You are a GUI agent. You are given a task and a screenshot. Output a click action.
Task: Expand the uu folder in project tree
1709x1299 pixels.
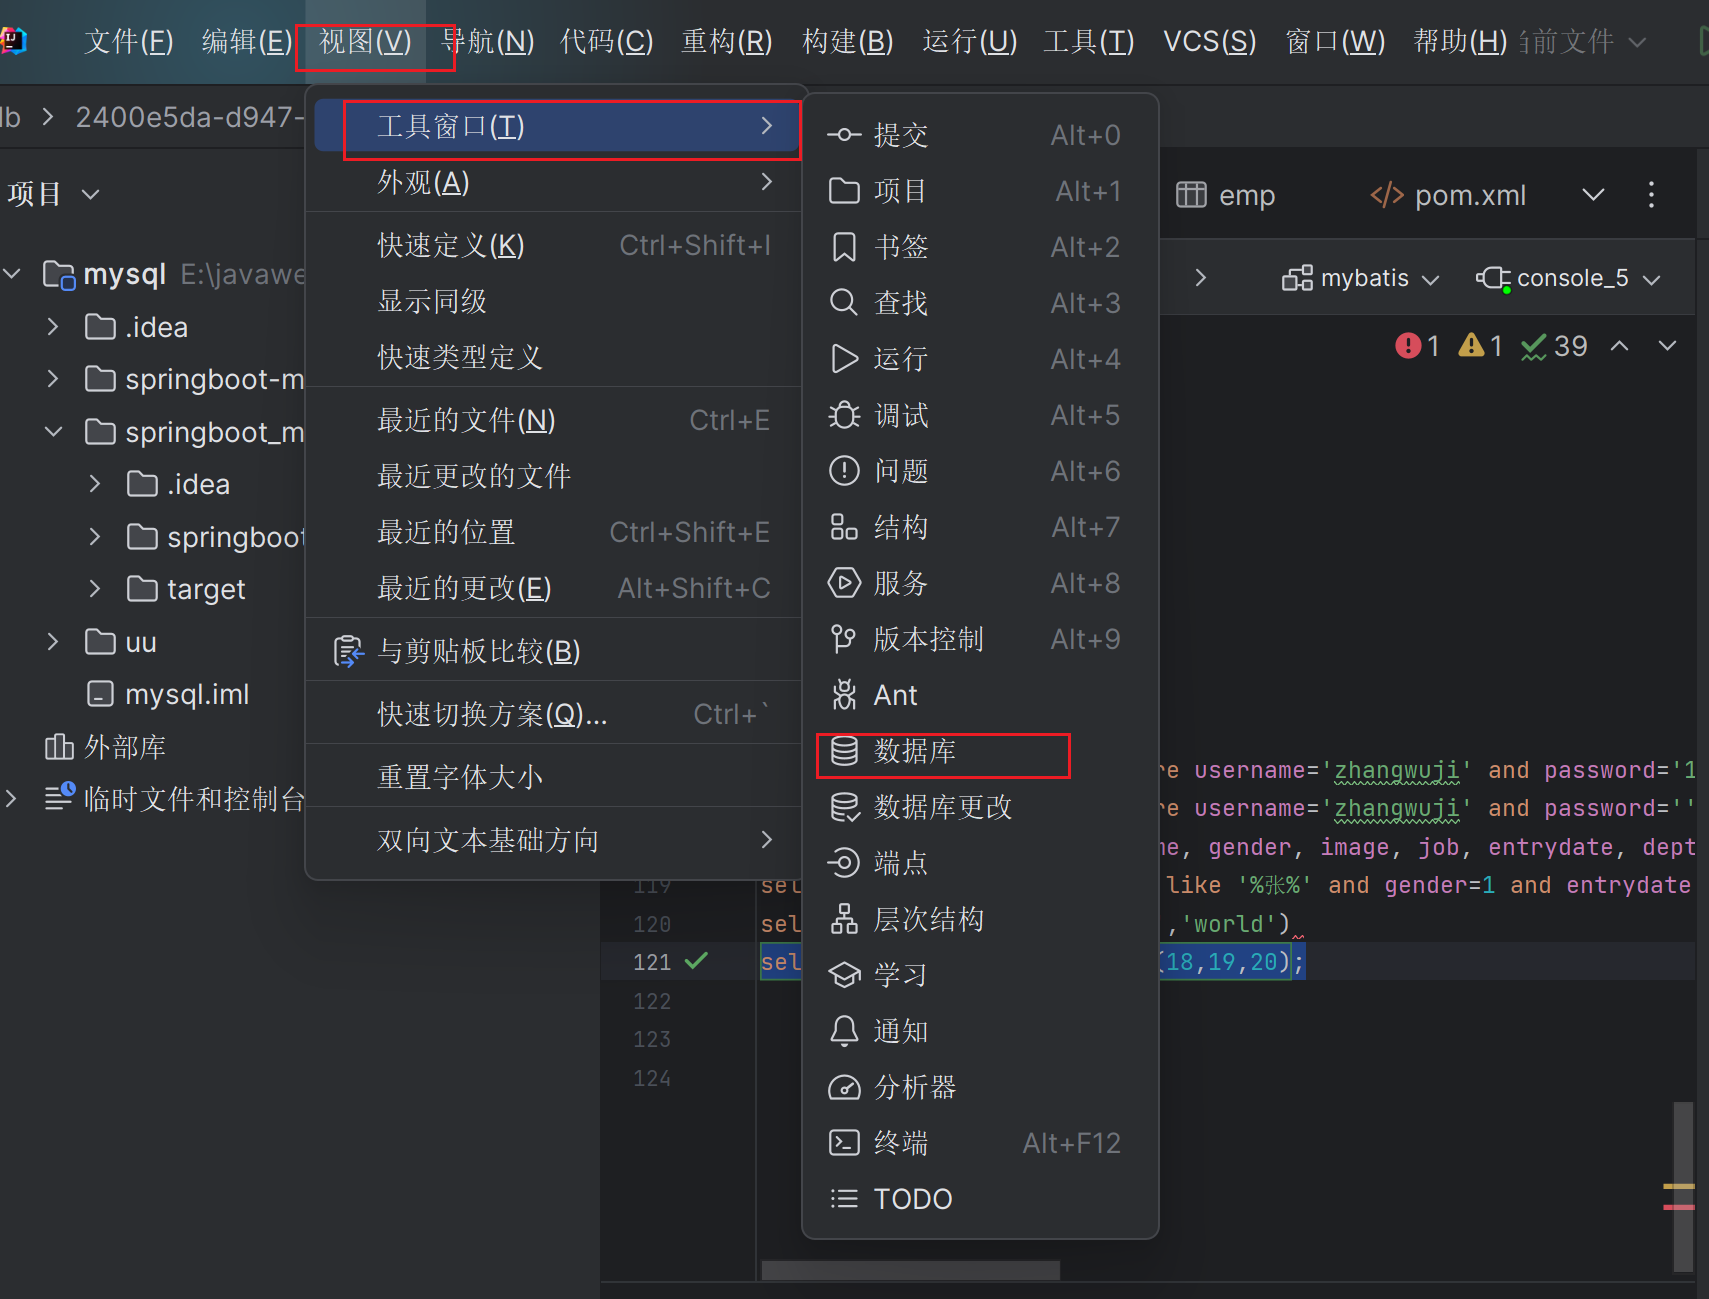click(53, 641)
